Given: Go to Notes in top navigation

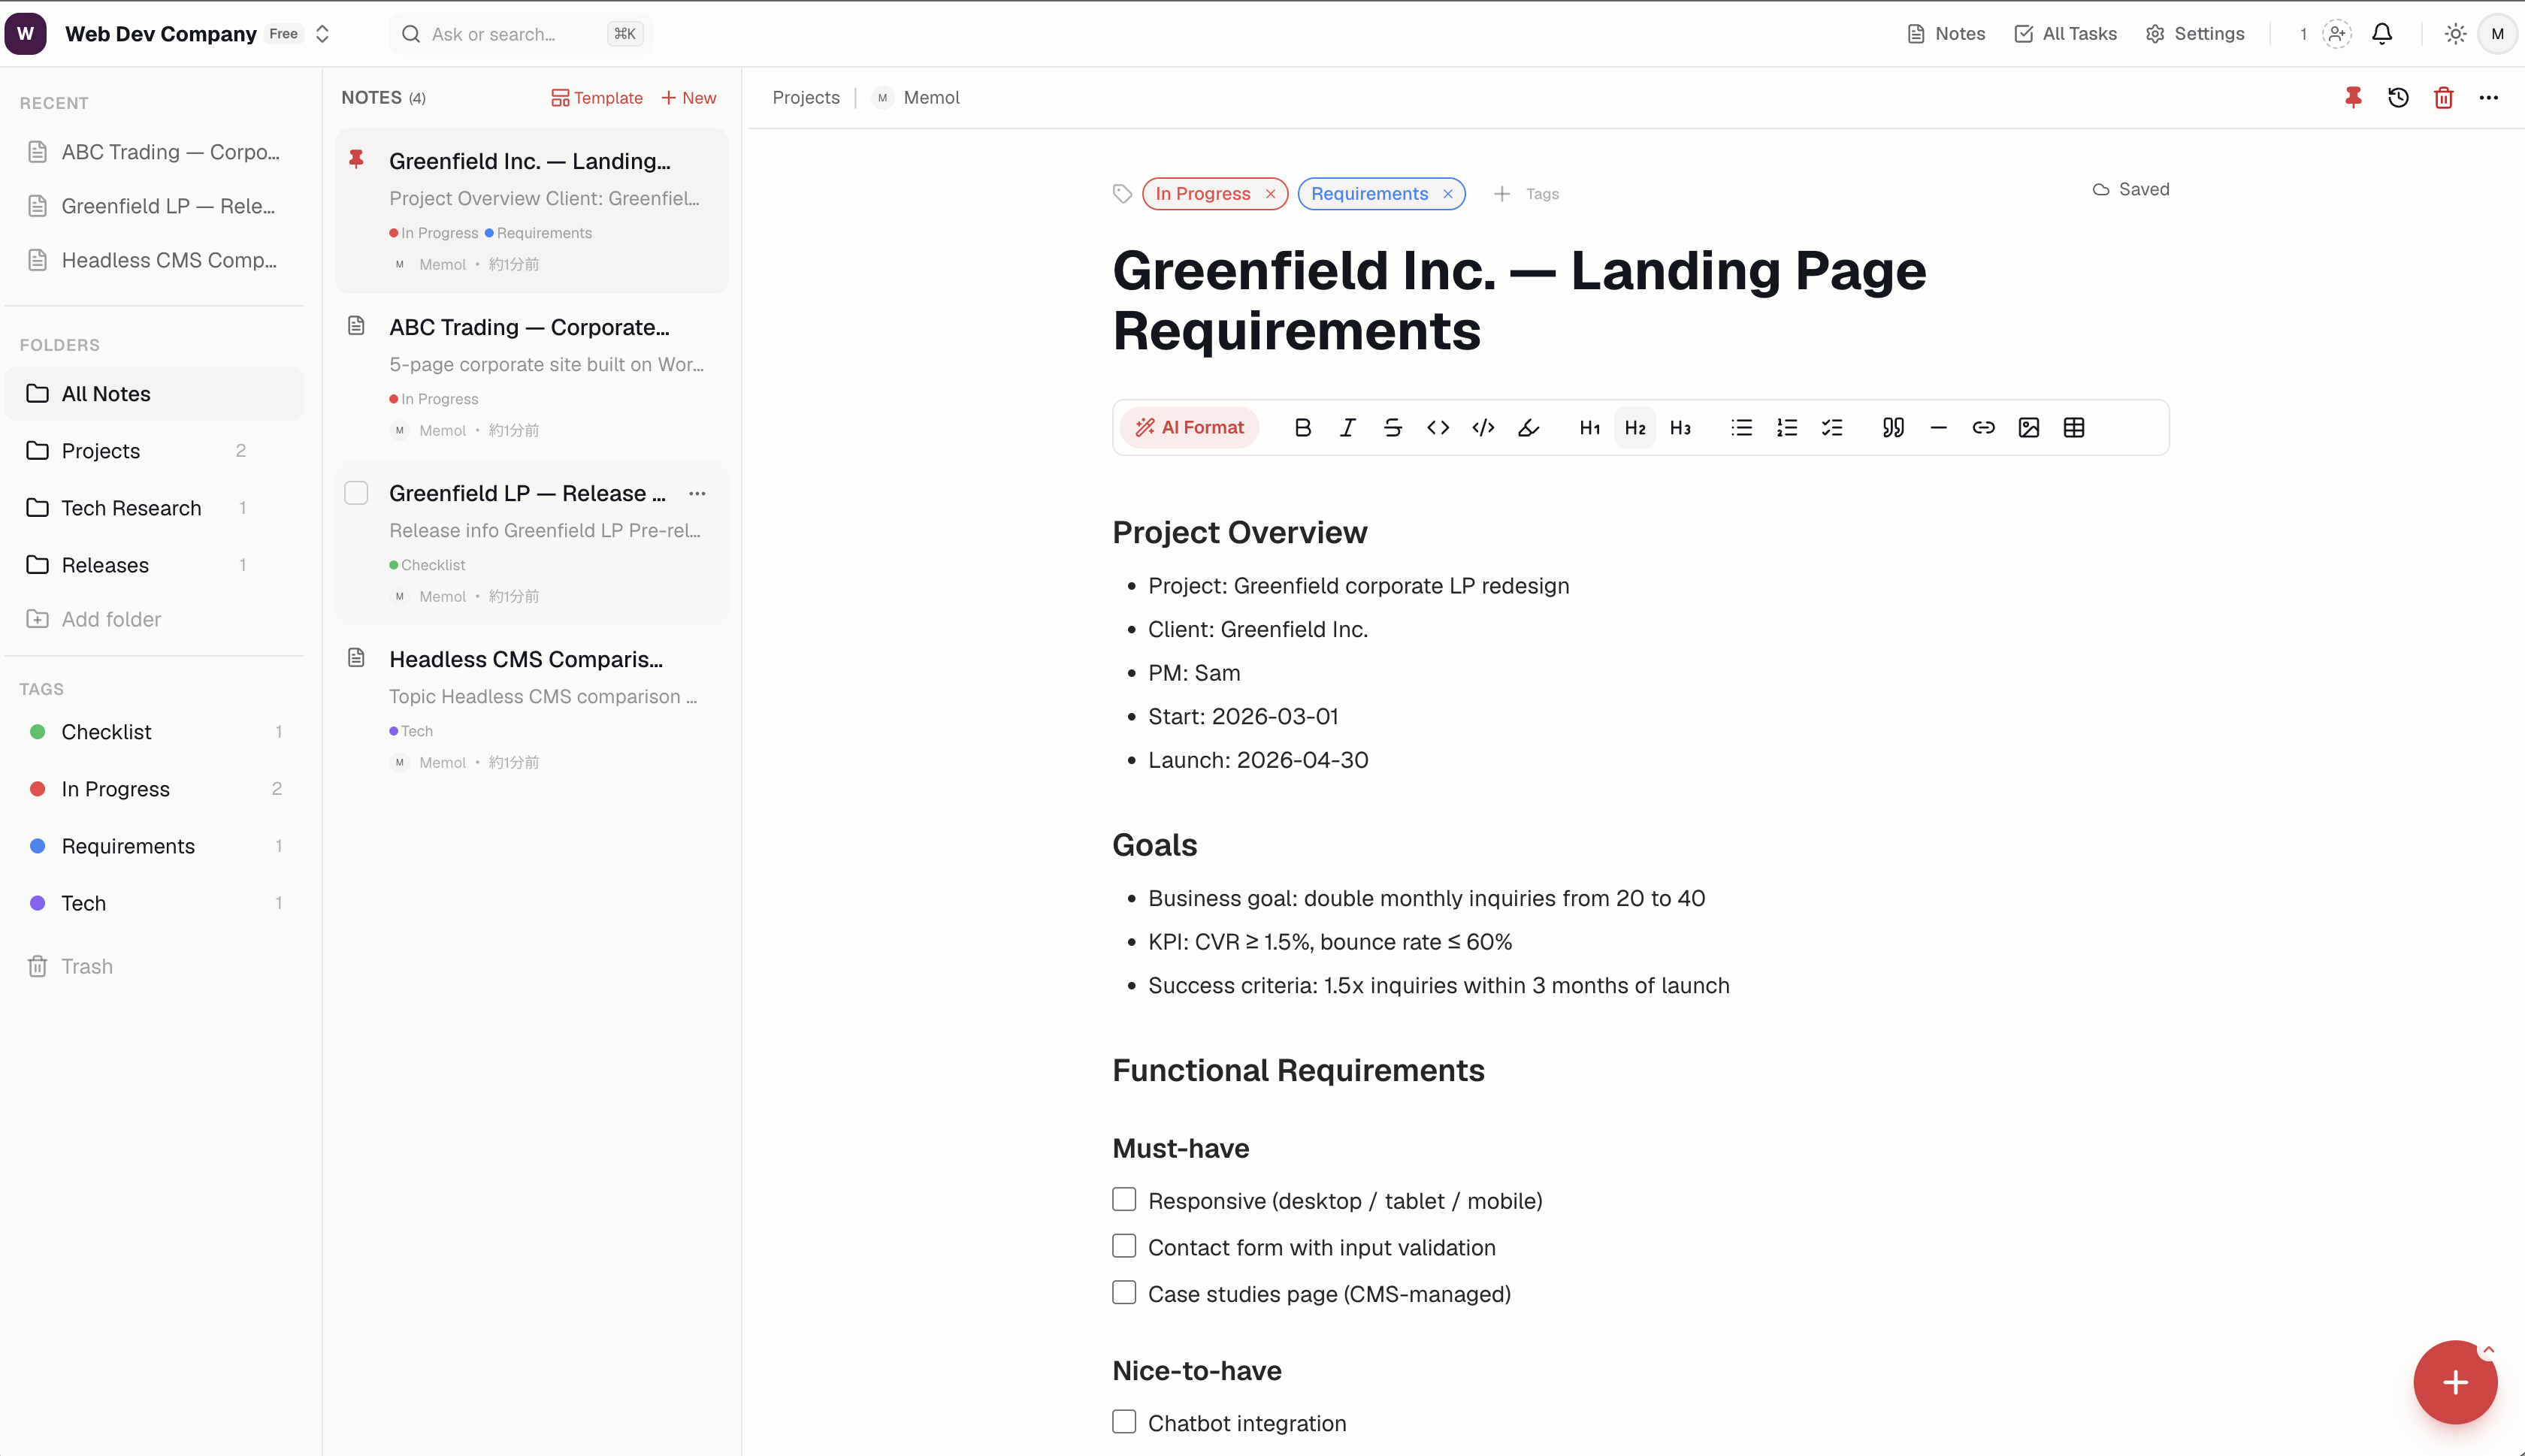Looking at the screenshot, I should pos(1946,34).
